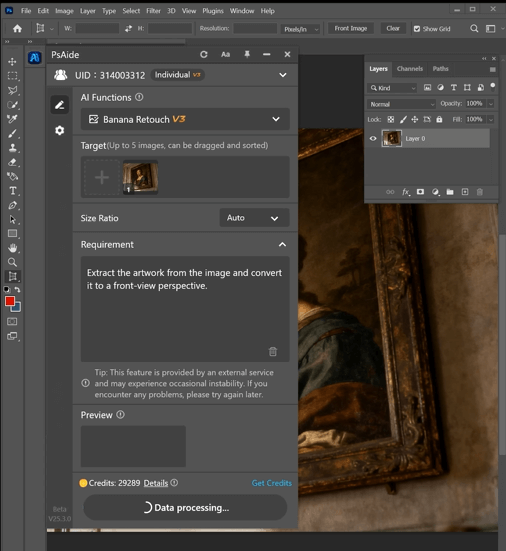This screenshot has width=506, height=551.
Task: Expand the UID account details chevron
Action: pos(283,75)
